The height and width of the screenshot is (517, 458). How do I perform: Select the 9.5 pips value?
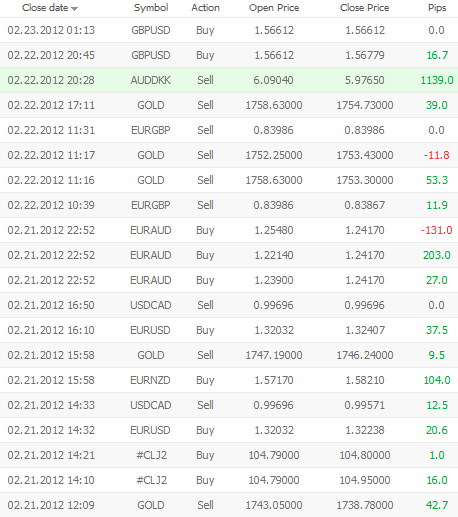pyautogui.click(x=437, y=355)
